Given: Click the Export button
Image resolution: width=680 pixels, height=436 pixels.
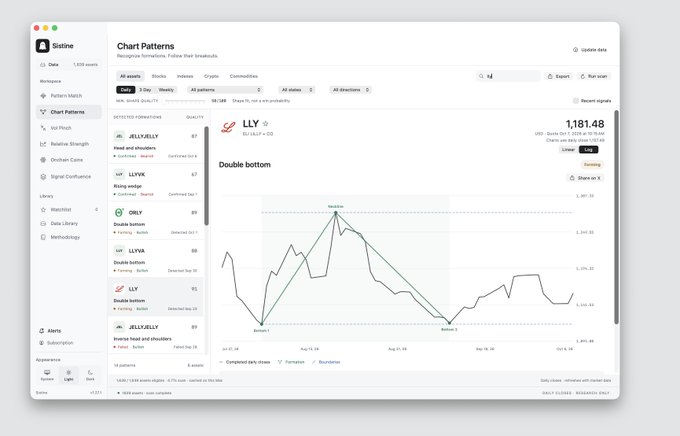Looking at the screenshot, I should tap(559, 76).
